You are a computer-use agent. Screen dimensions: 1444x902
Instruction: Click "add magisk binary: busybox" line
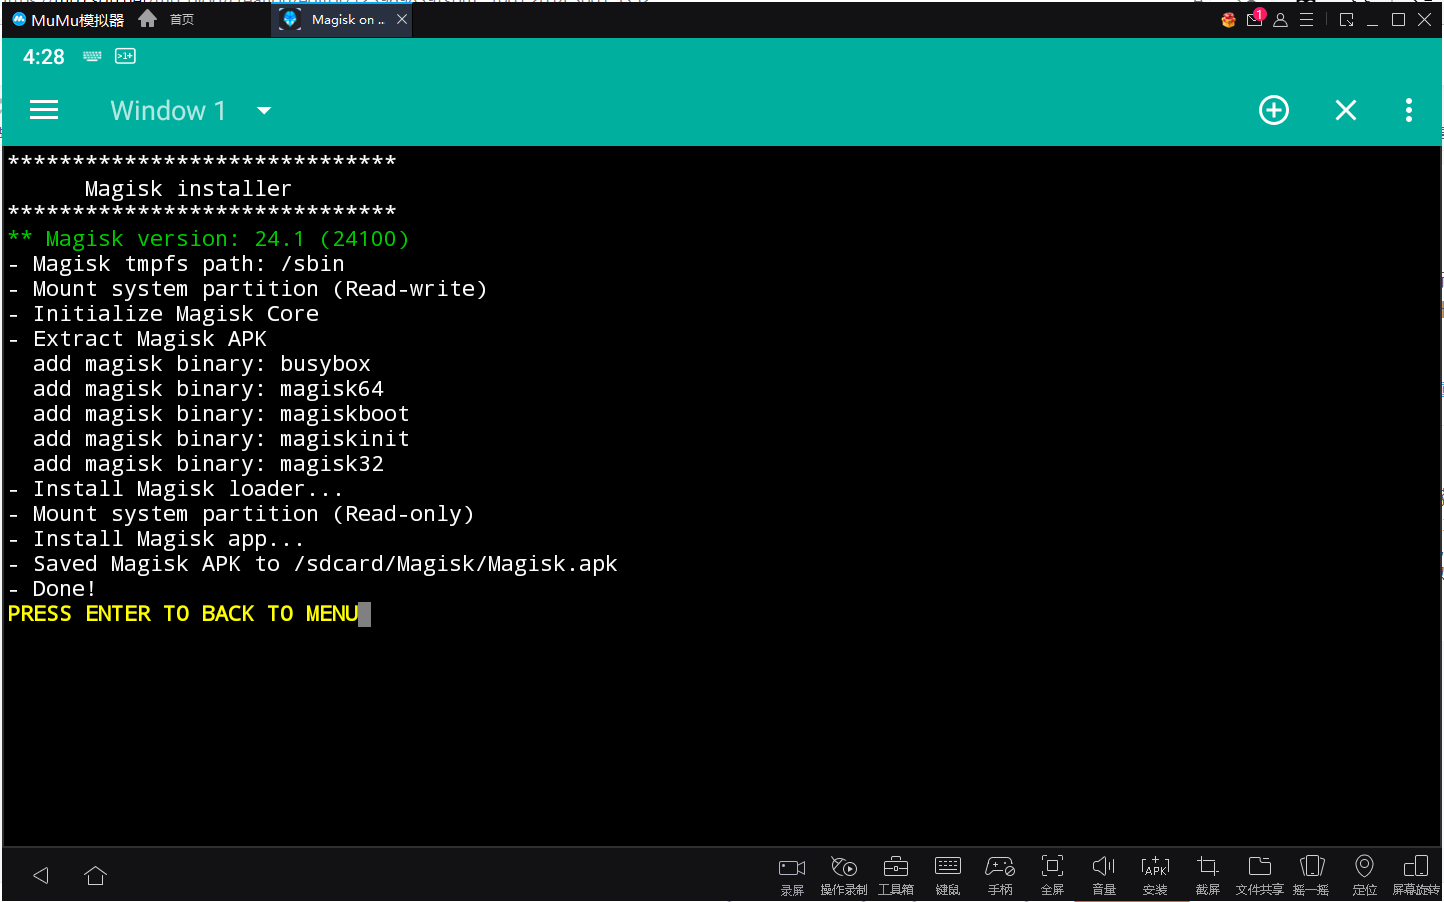click(202, 364)
